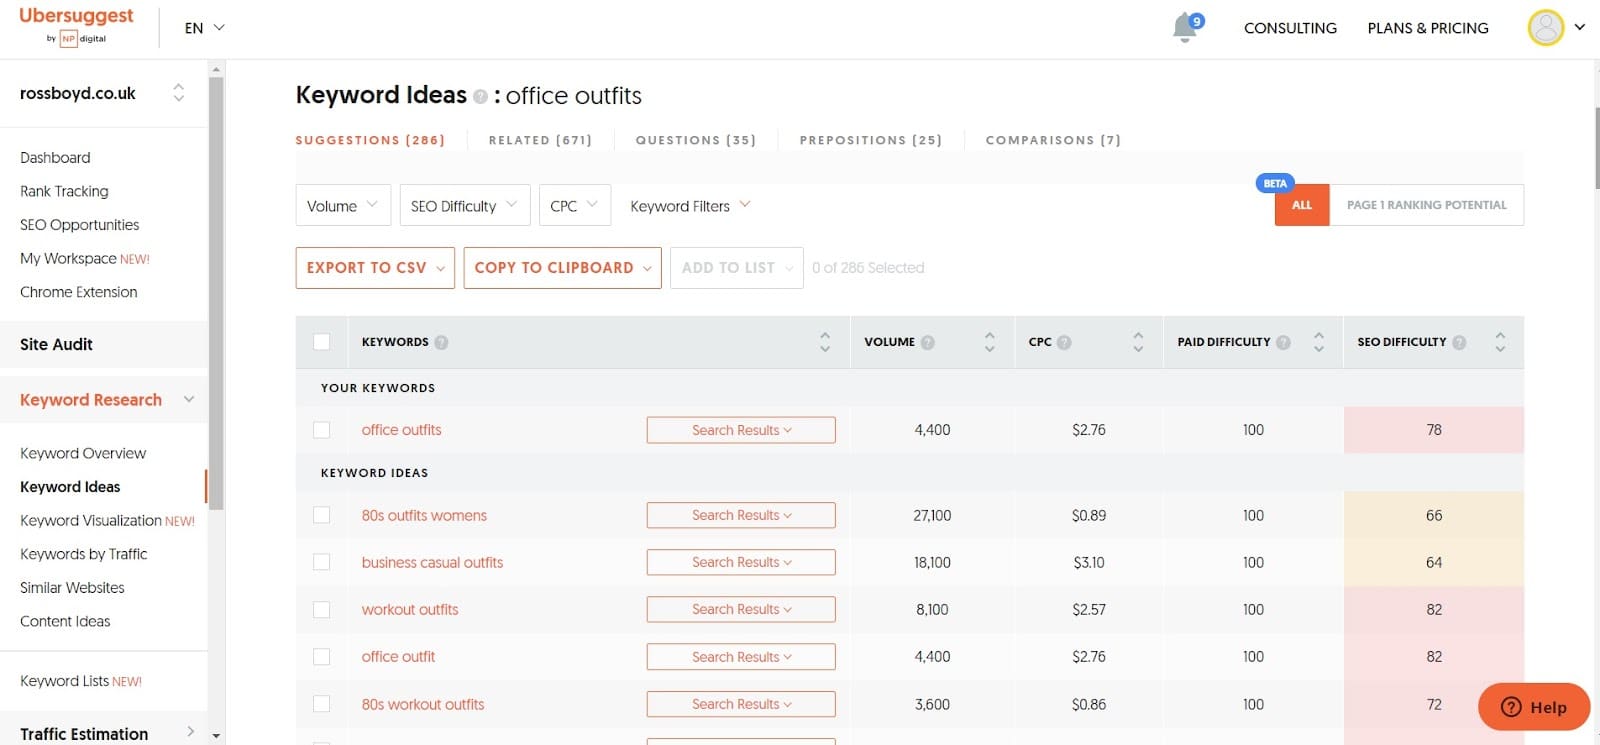Open the rossboyd.co.uk project selector
1600x745 pixels.
coord(103,93)
